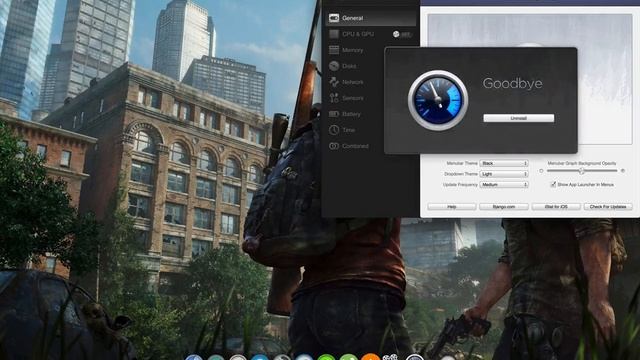Select the Memory sidebar item

346,50
